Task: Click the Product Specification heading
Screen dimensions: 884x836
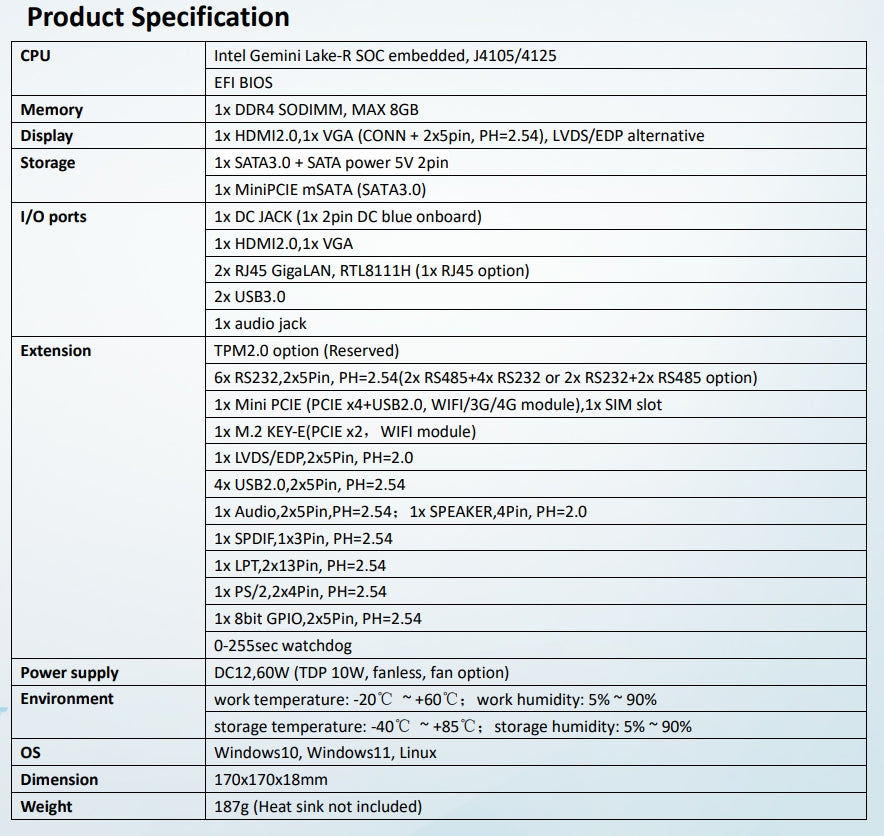Action: (x=158, y=17)
